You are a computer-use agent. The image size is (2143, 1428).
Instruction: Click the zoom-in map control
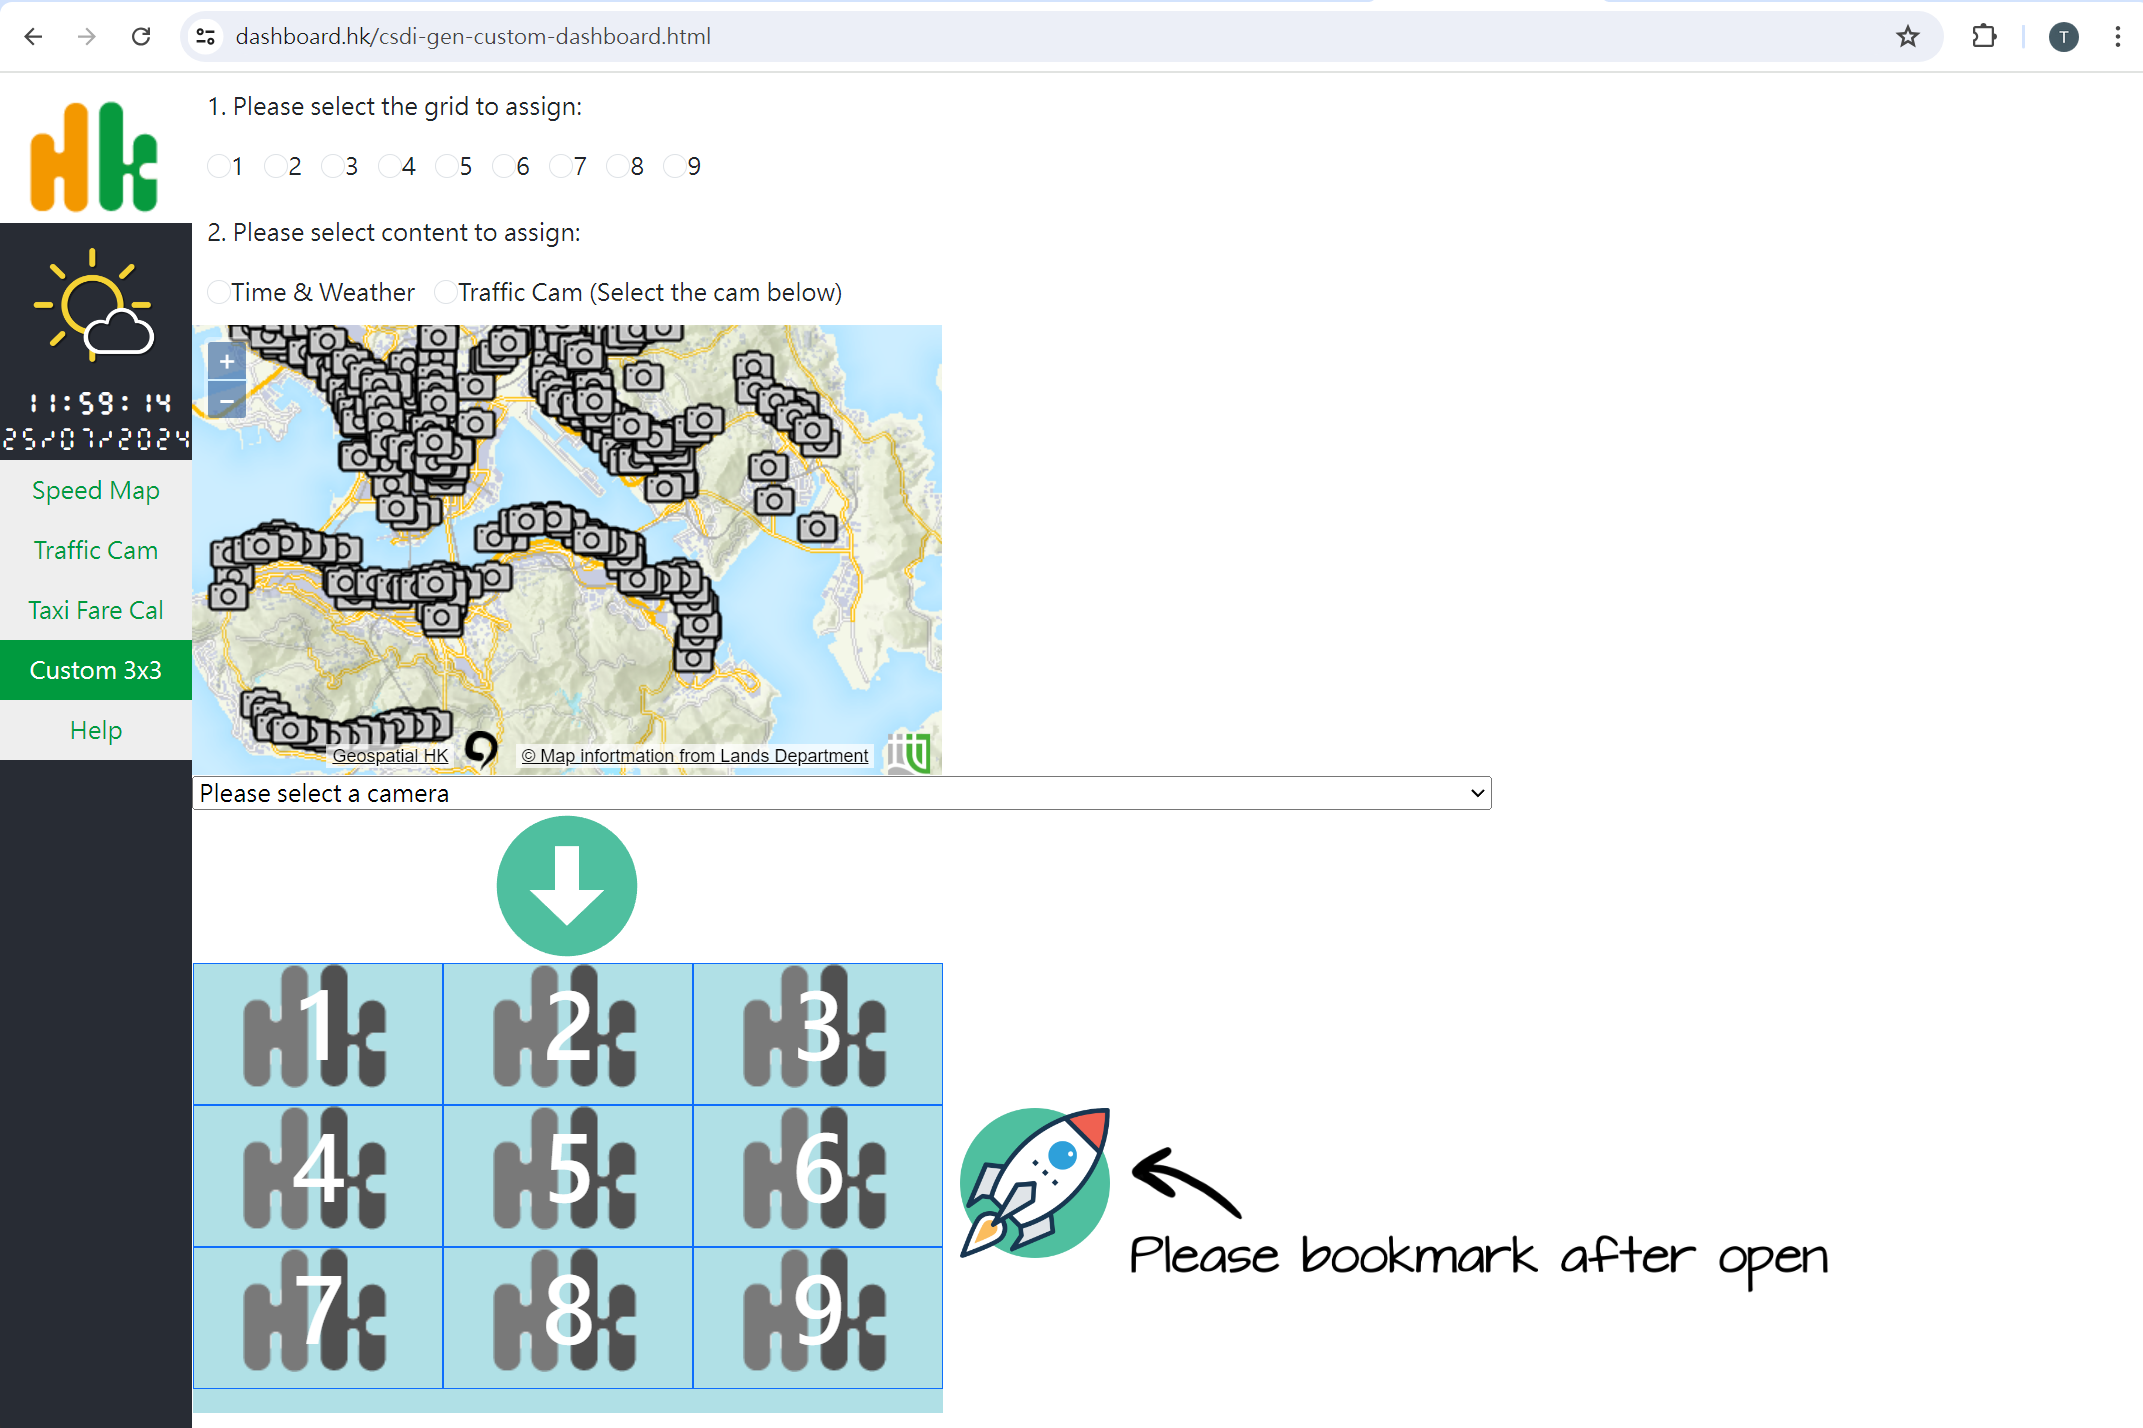226,359
